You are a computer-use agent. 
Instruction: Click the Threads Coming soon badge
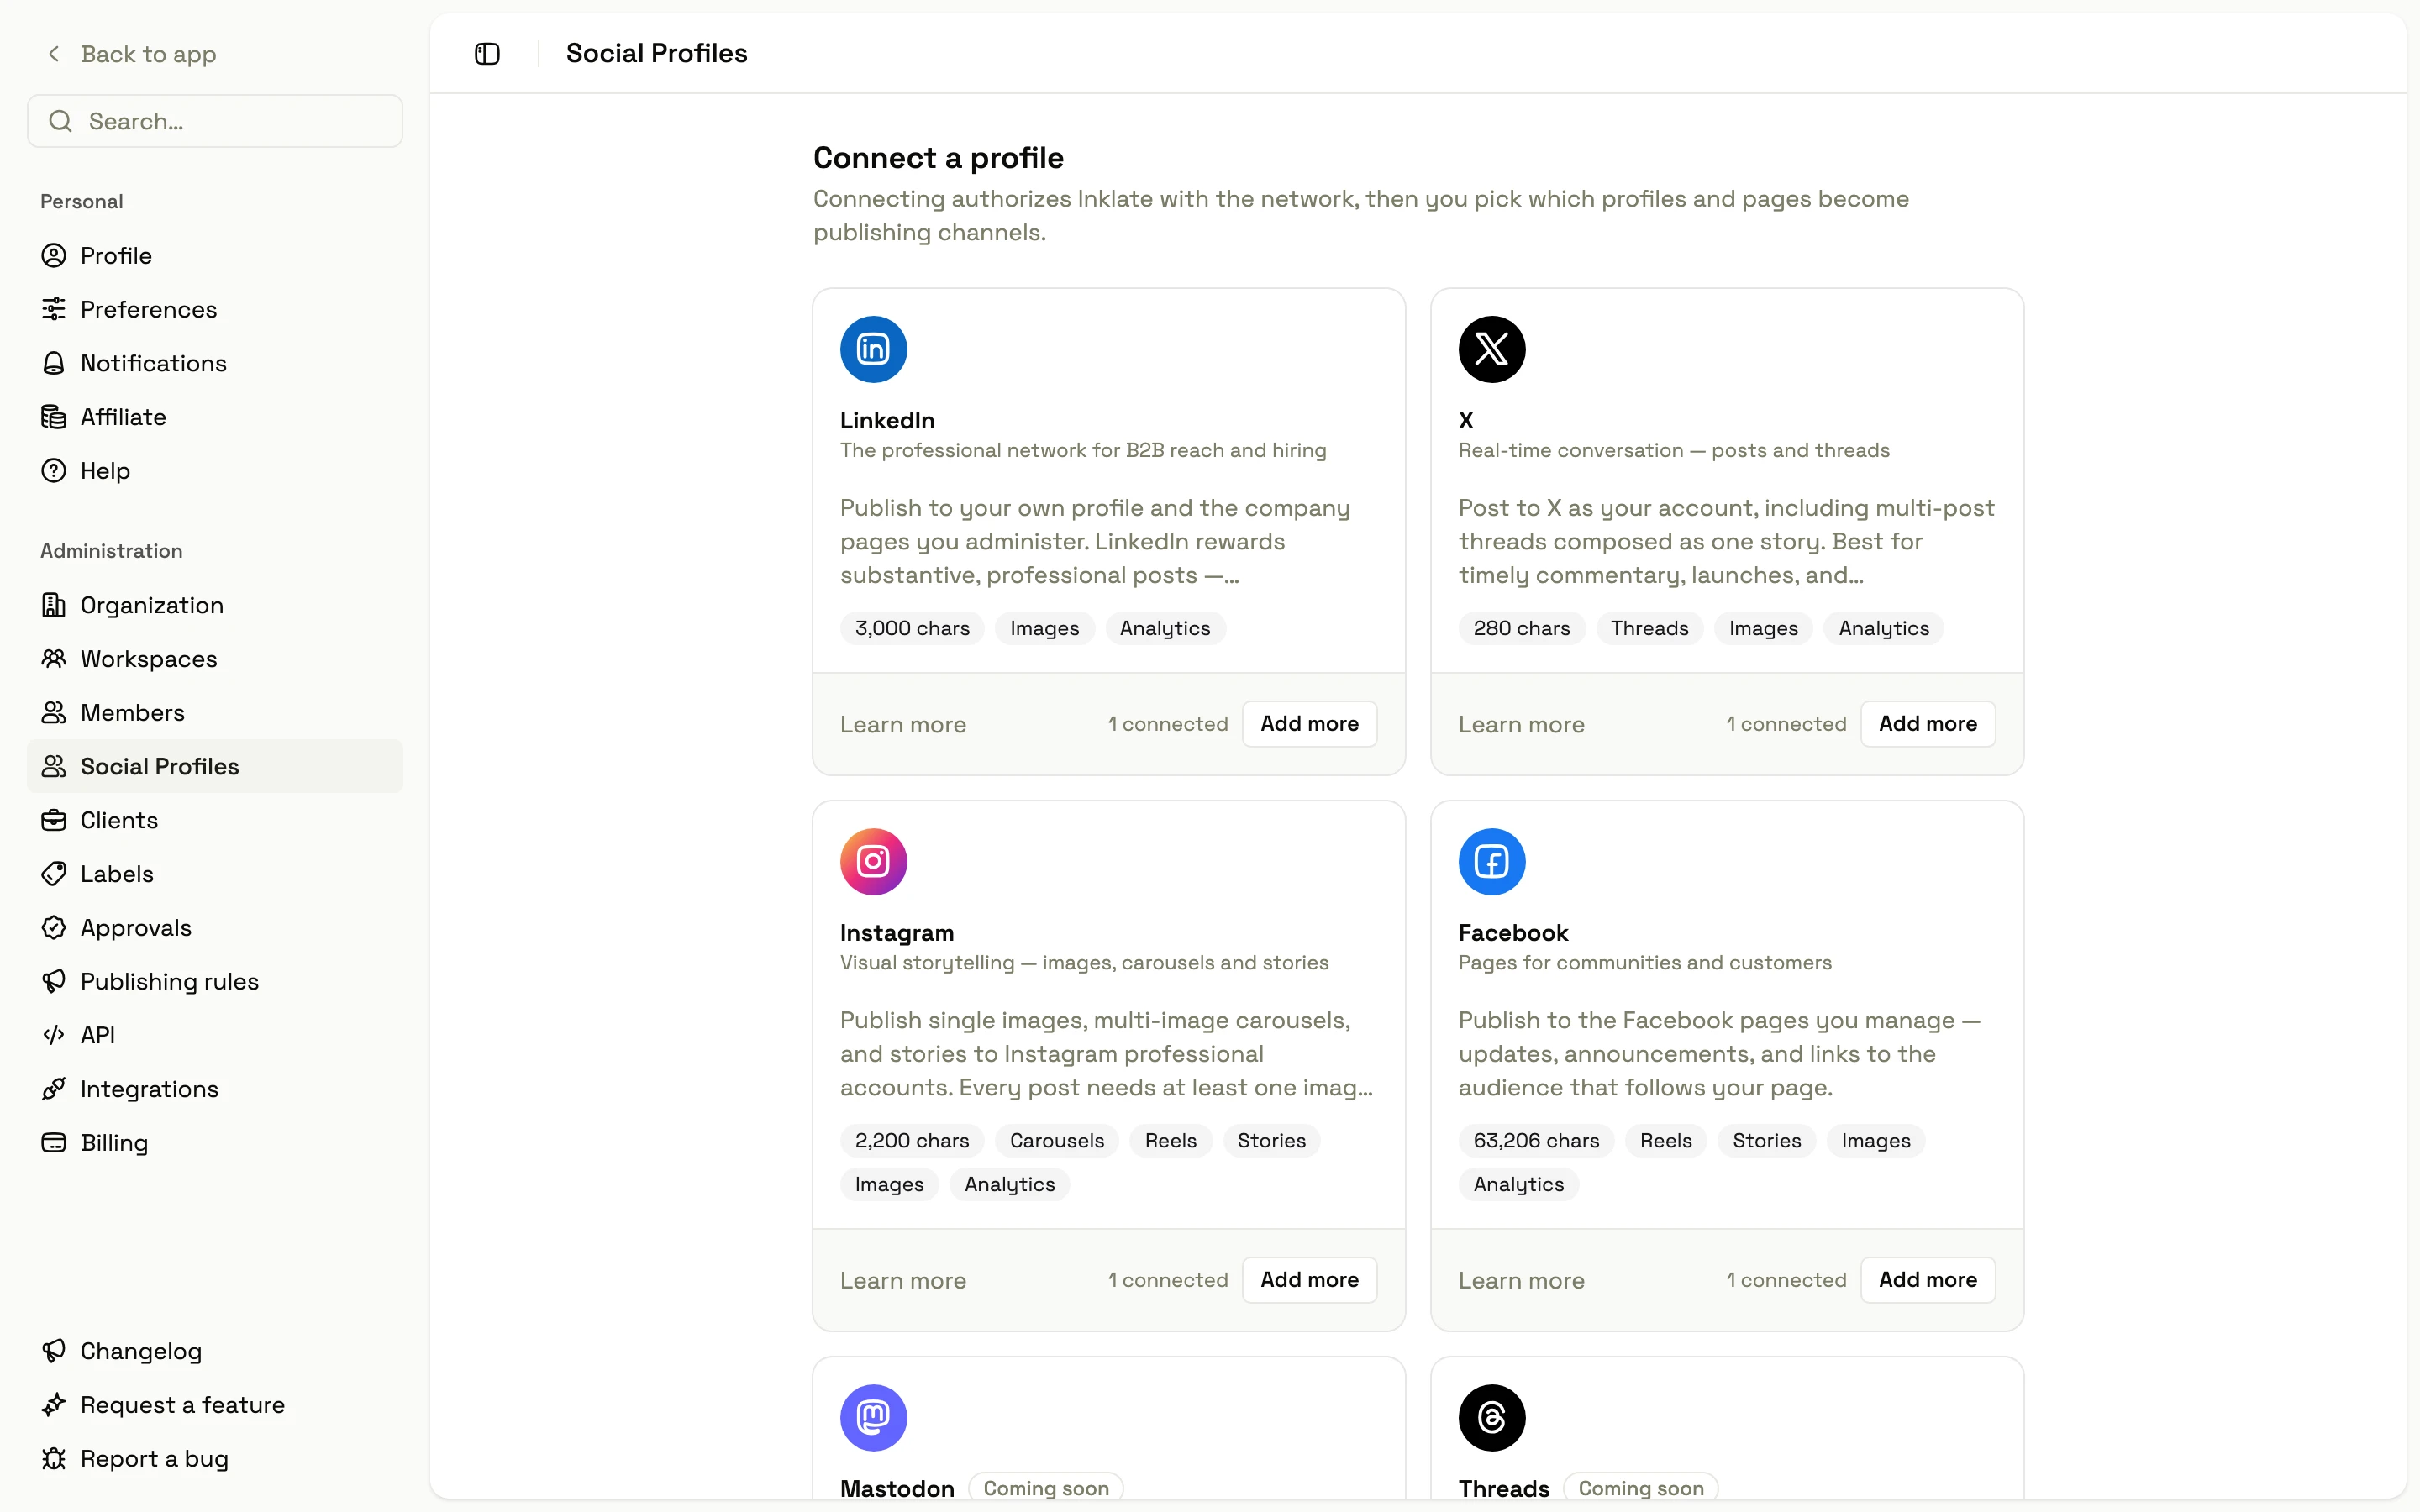[x=1641, y=1488]
